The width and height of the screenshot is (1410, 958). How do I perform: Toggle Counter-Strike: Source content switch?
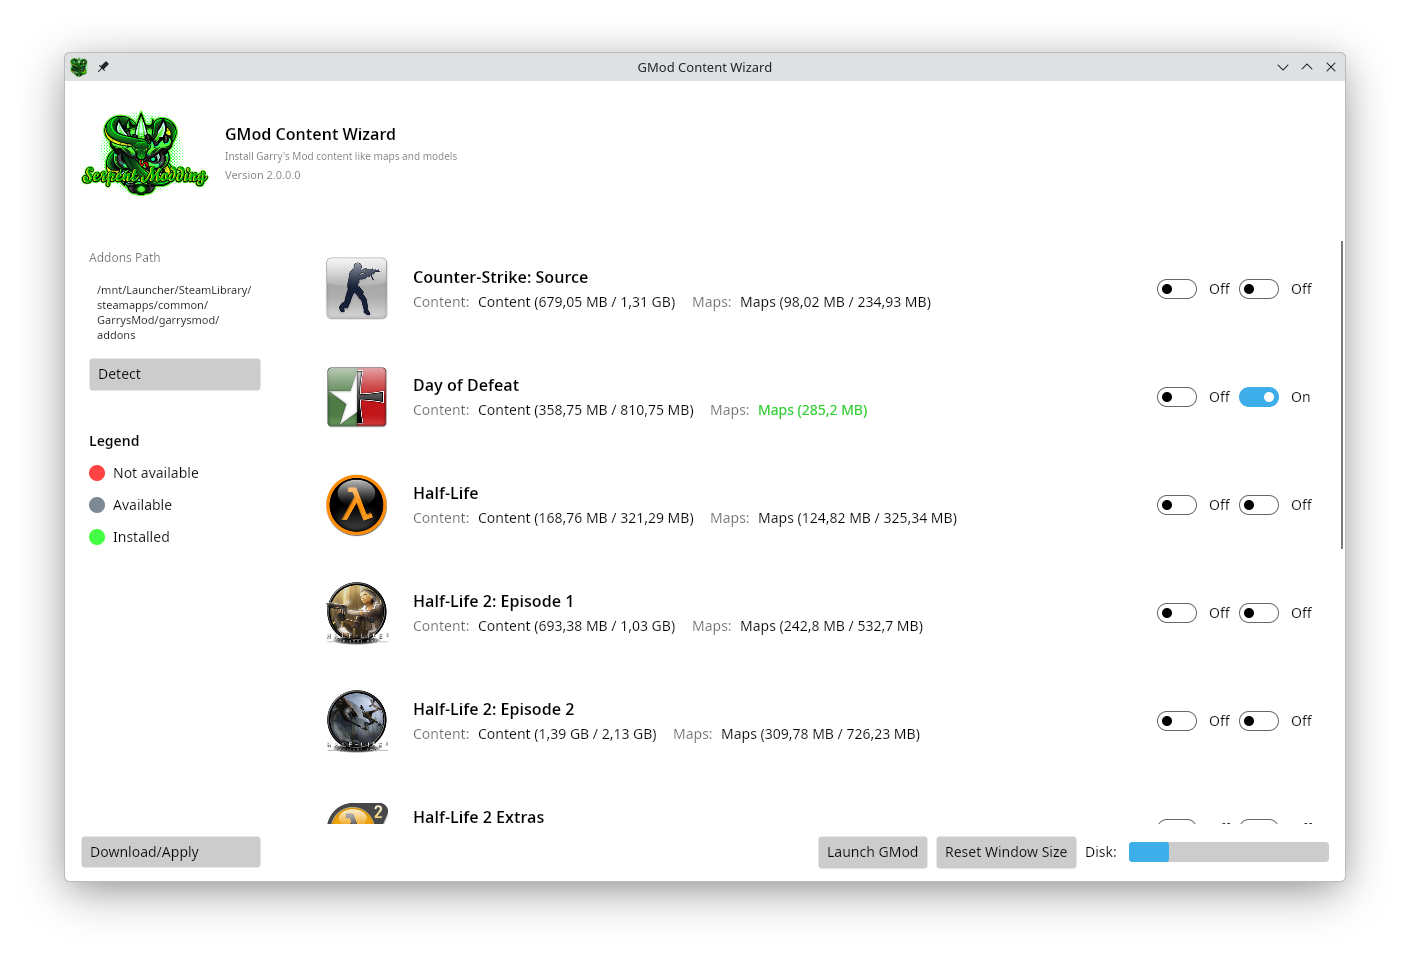pyautogui.click(x=1177, y=289)
